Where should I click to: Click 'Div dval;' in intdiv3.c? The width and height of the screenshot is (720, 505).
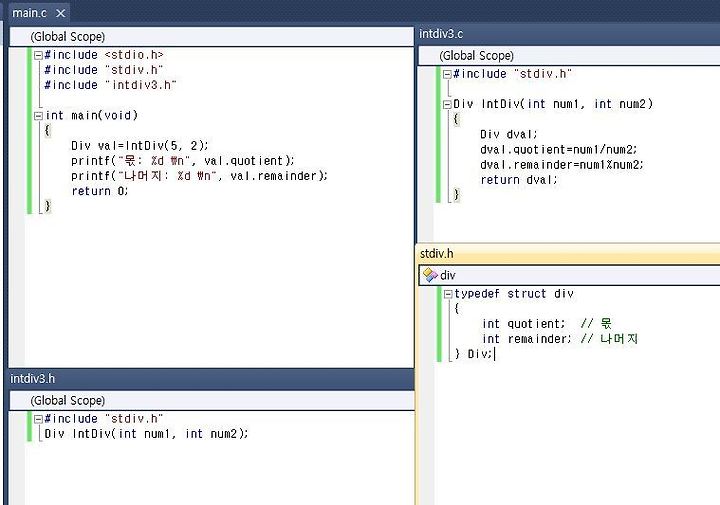pyautogui.click(x=509, y=135)
